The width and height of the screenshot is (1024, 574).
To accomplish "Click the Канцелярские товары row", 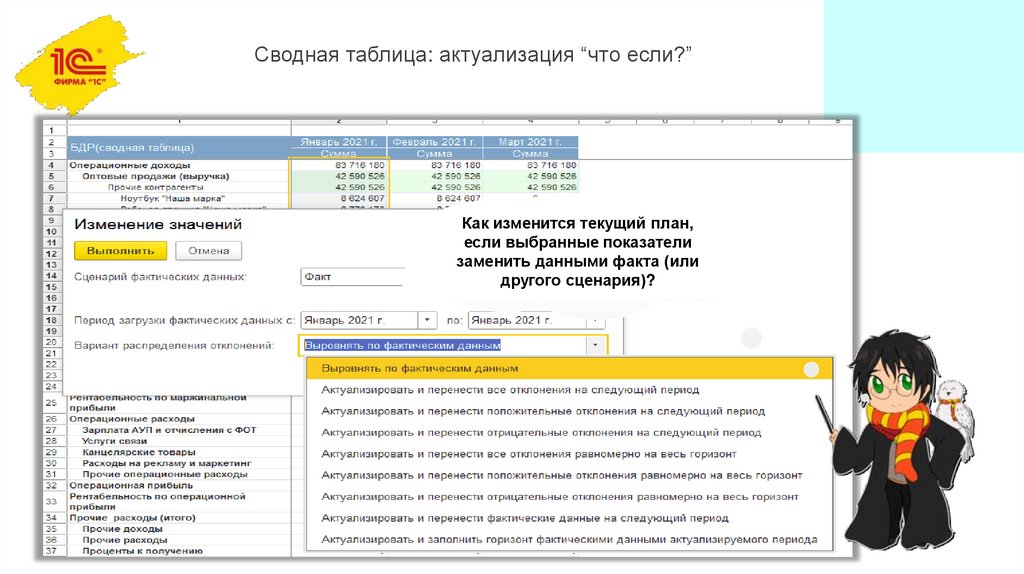I will point(138,452).
